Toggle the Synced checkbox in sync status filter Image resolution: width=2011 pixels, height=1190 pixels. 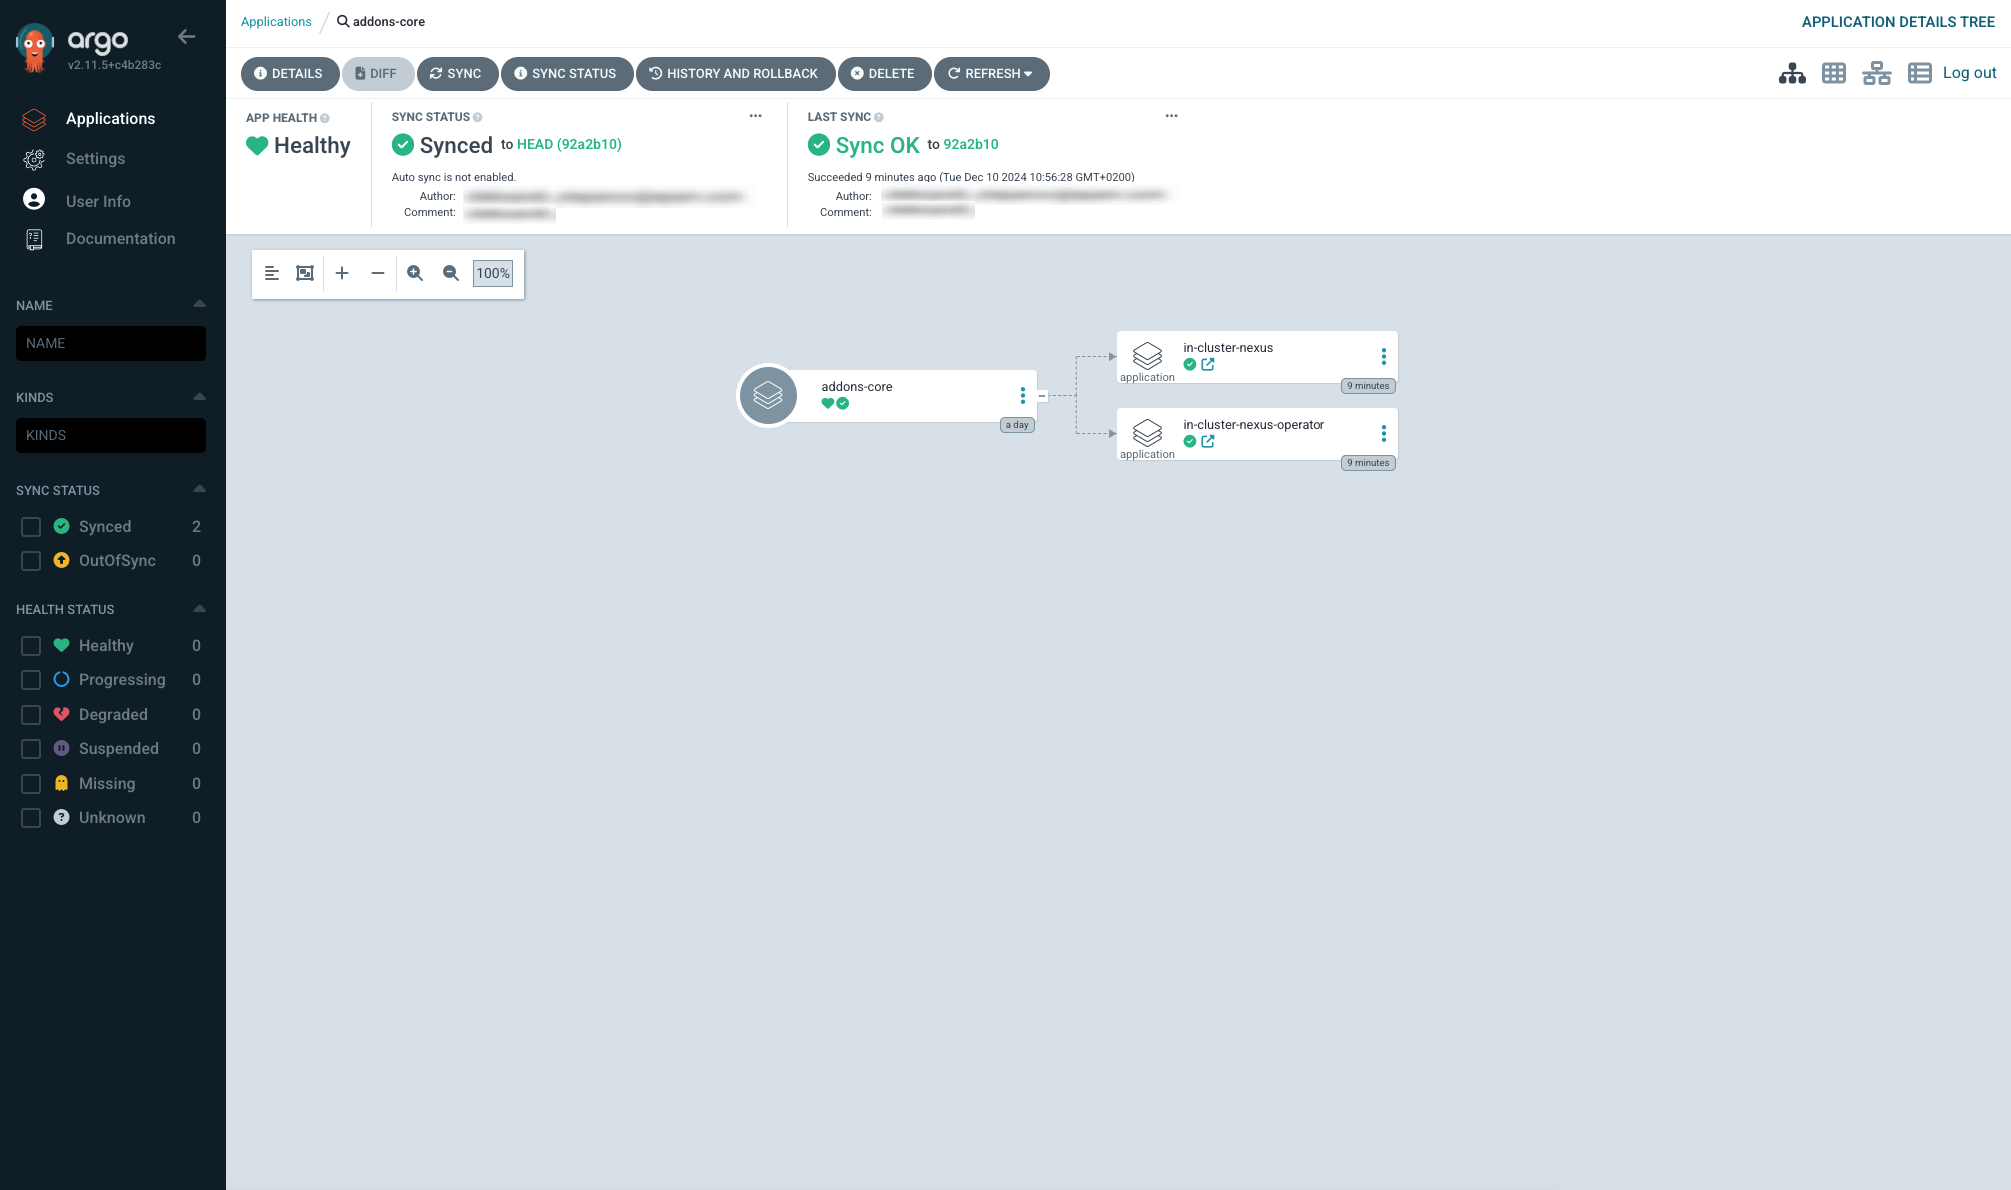[31, 526]
